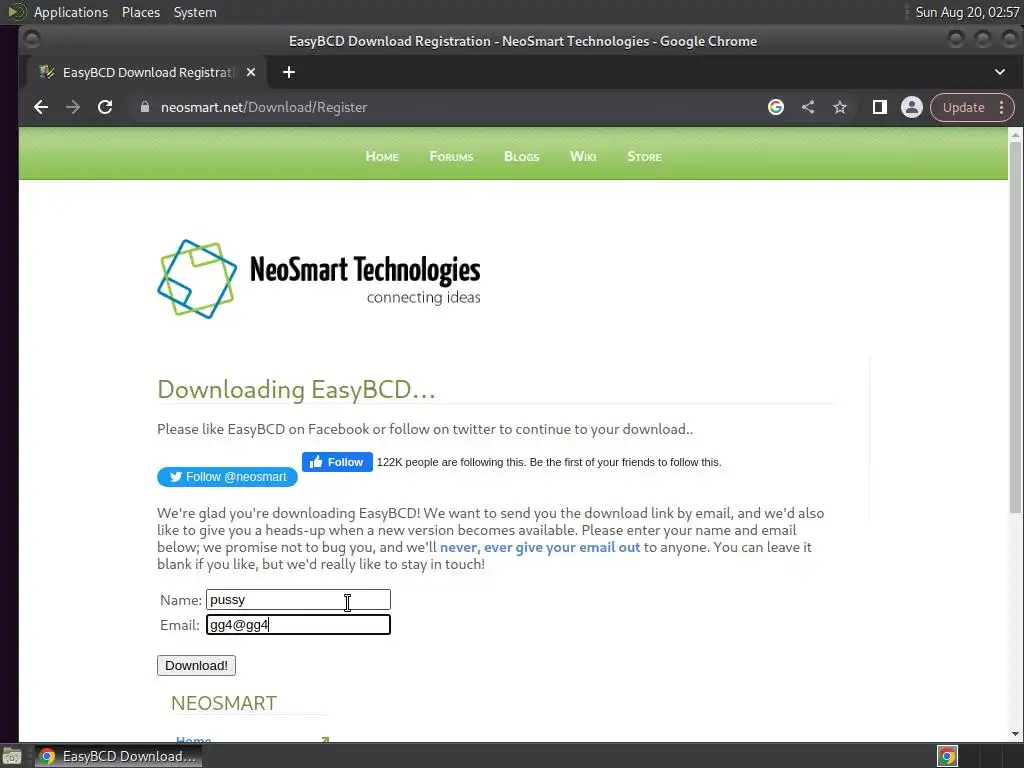Bookmark this page with the star

840,108
